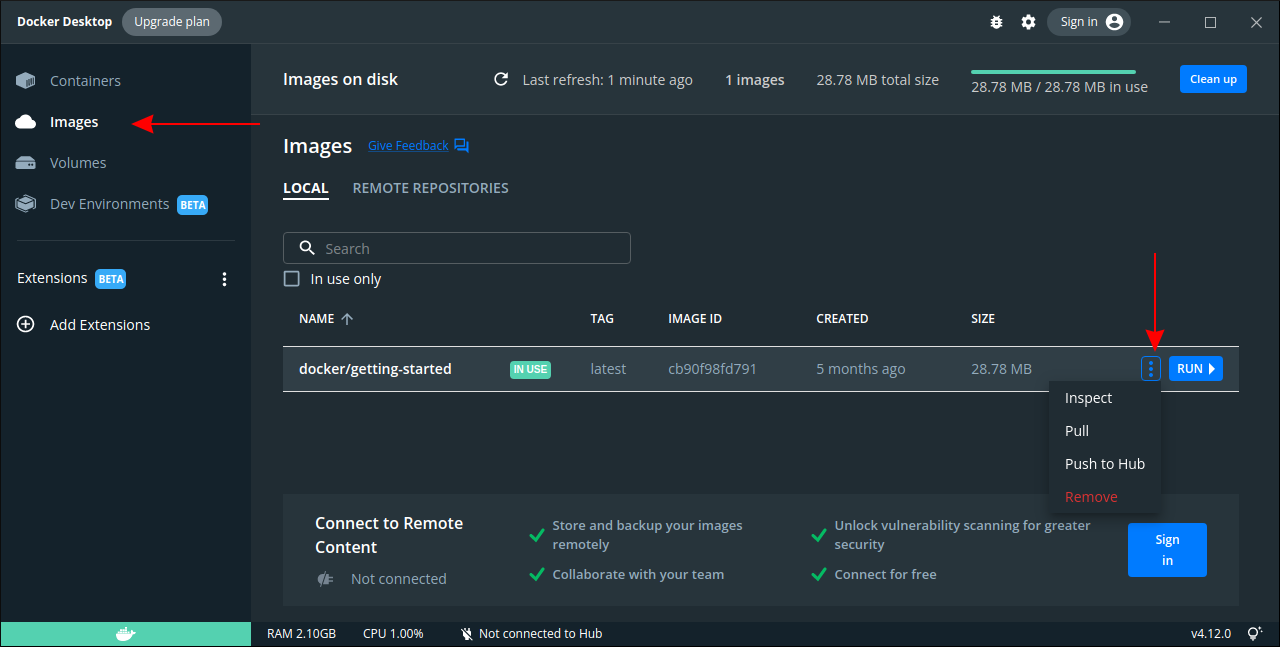1280x647 pixels.
Task: Click the whale icon in the status bar
Action: click(124, 633)
